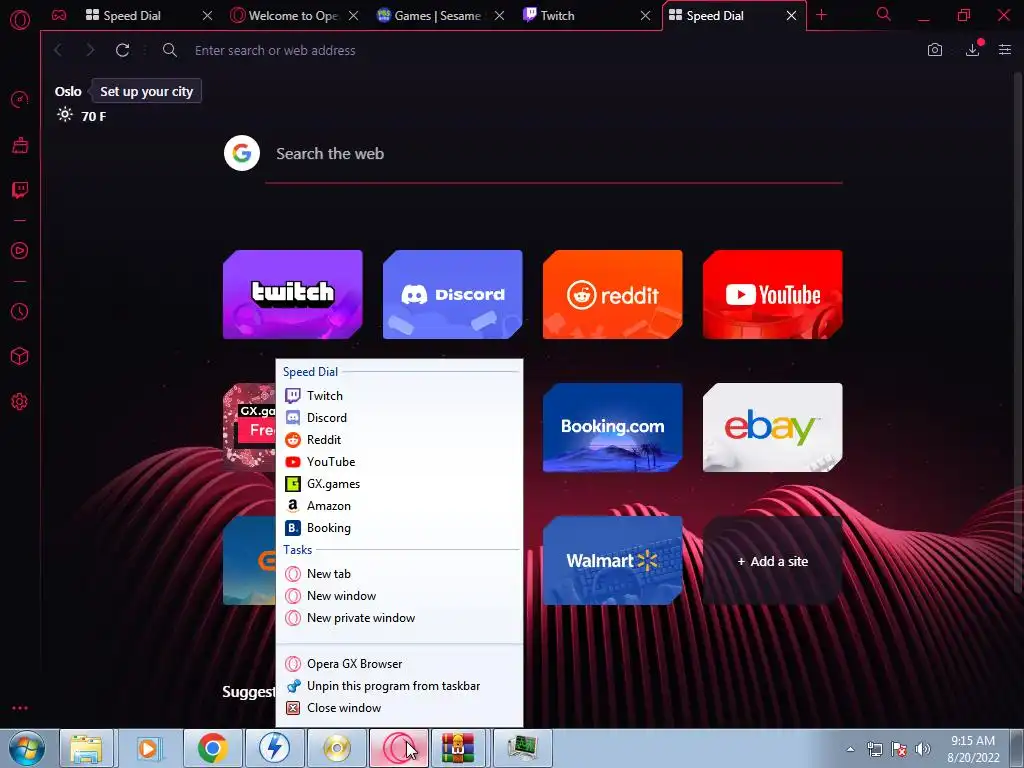Launch Google Chrome from taskbar
Image resolution: width=1024 pixels, height=768 pixels.
click(x=212, y=748)
